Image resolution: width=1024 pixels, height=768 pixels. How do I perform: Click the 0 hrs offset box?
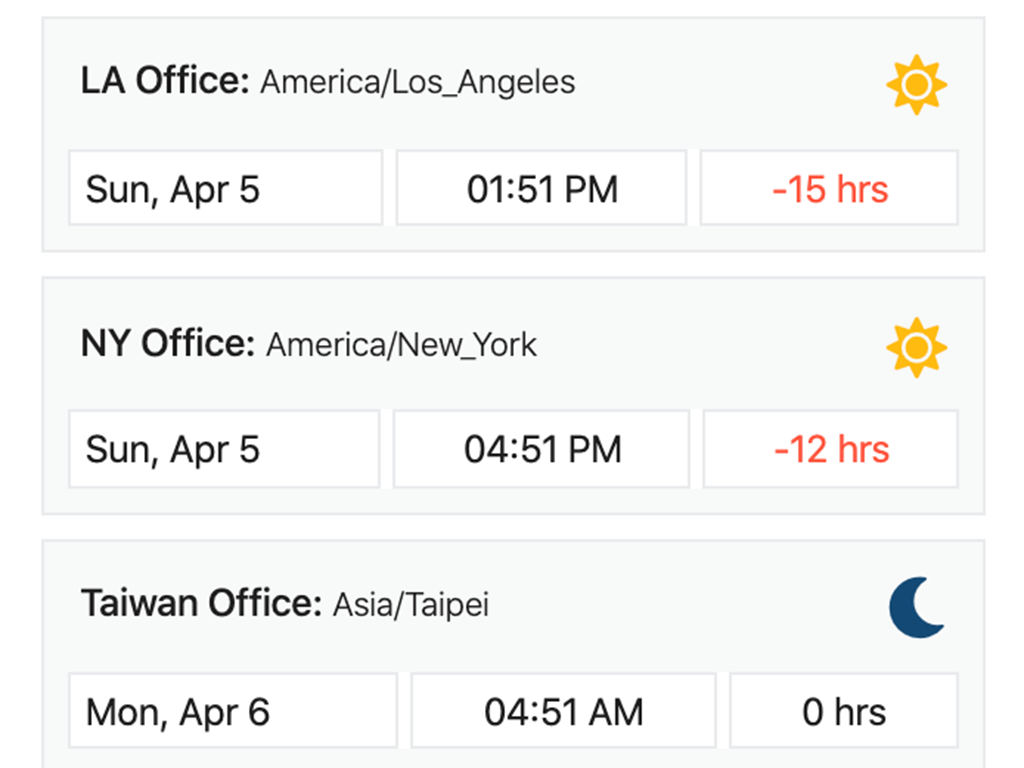(843, 711)
